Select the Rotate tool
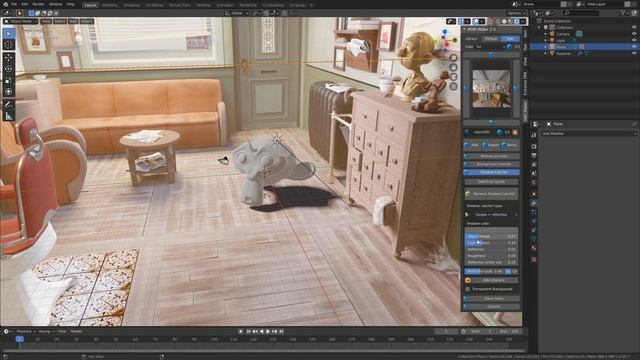This screenshot has height=360, width=640. [x=9, y=69]
